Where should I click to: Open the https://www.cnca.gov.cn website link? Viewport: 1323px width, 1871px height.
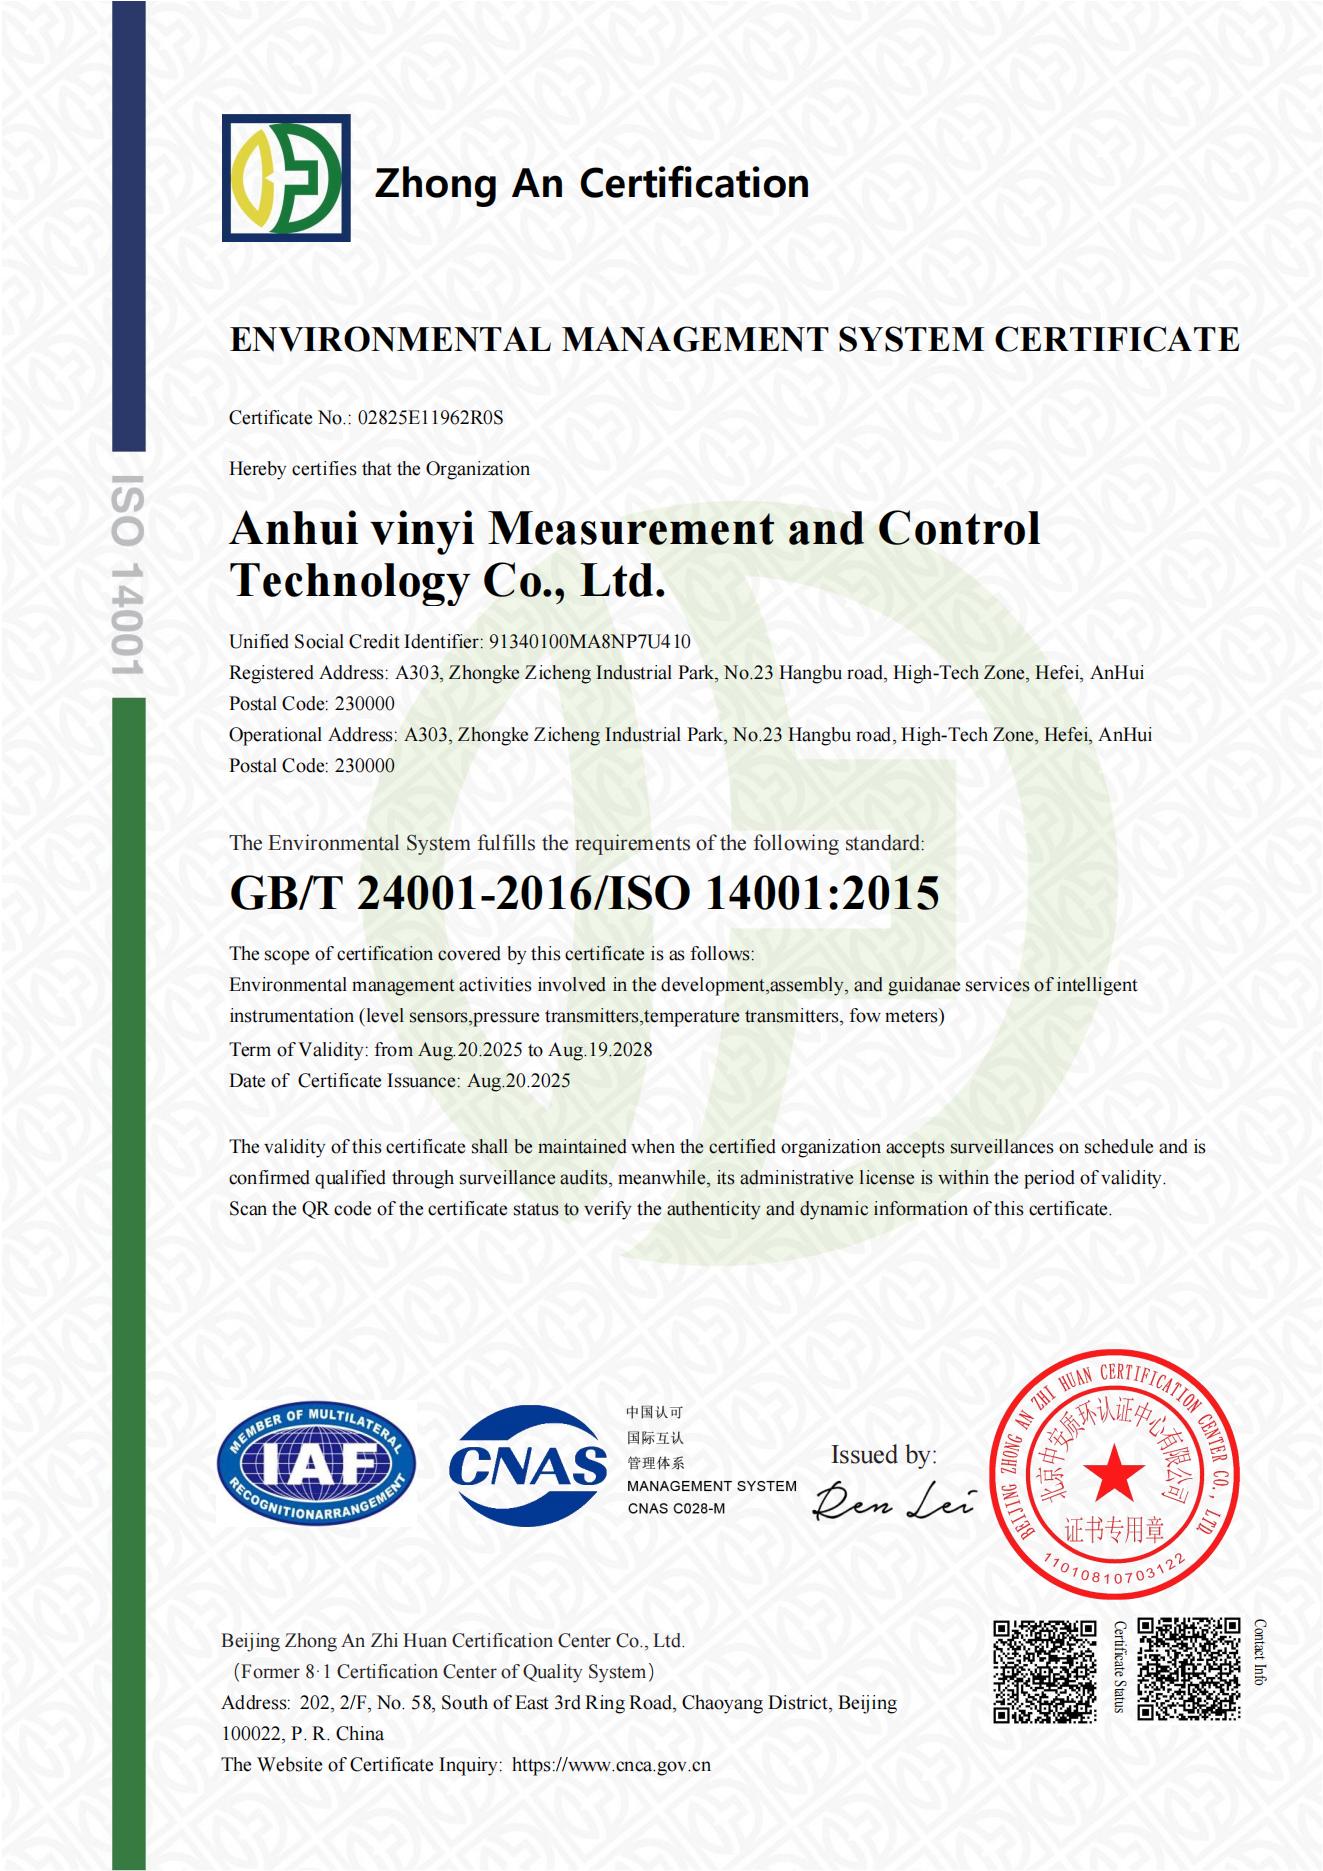pos(611,1764)
